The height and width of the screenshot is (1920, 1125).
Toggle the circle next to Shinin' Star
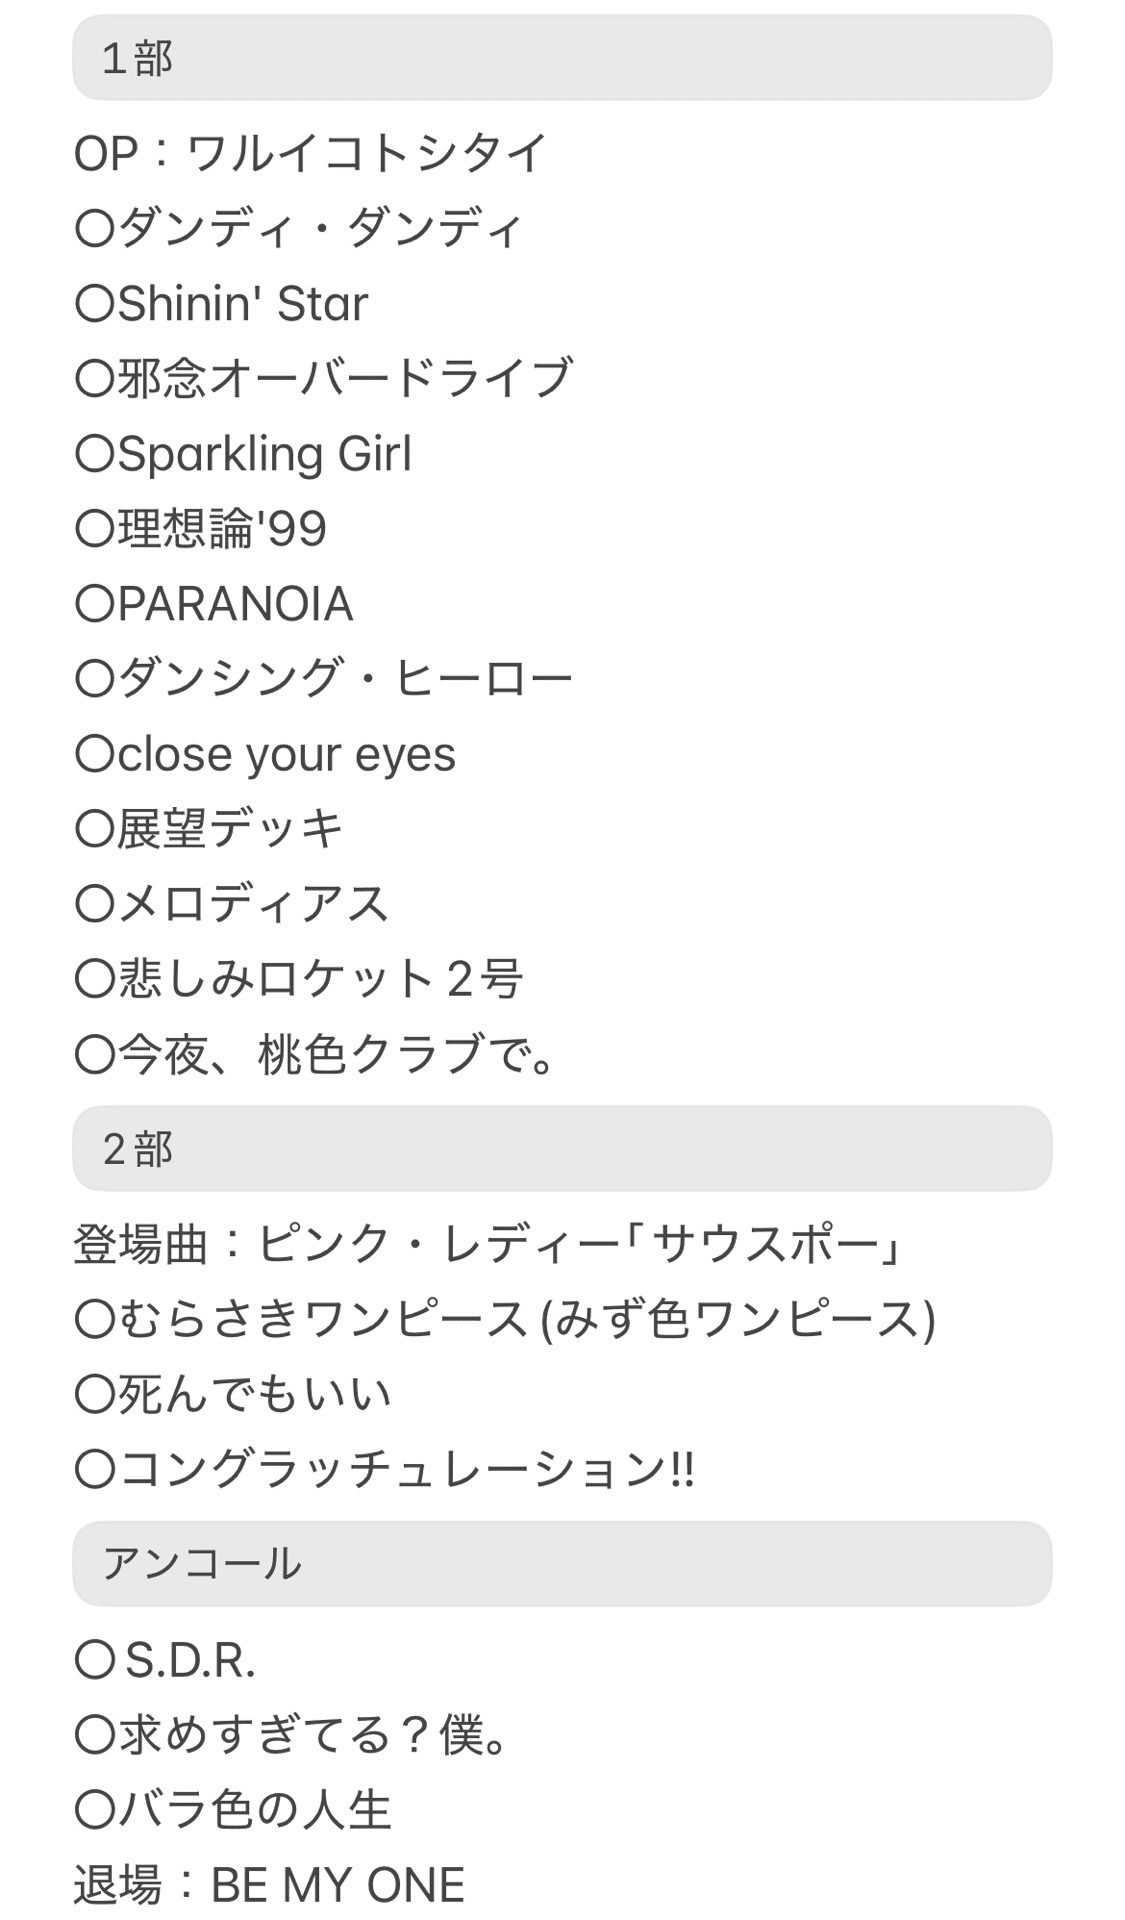click(x=95, y=304)
